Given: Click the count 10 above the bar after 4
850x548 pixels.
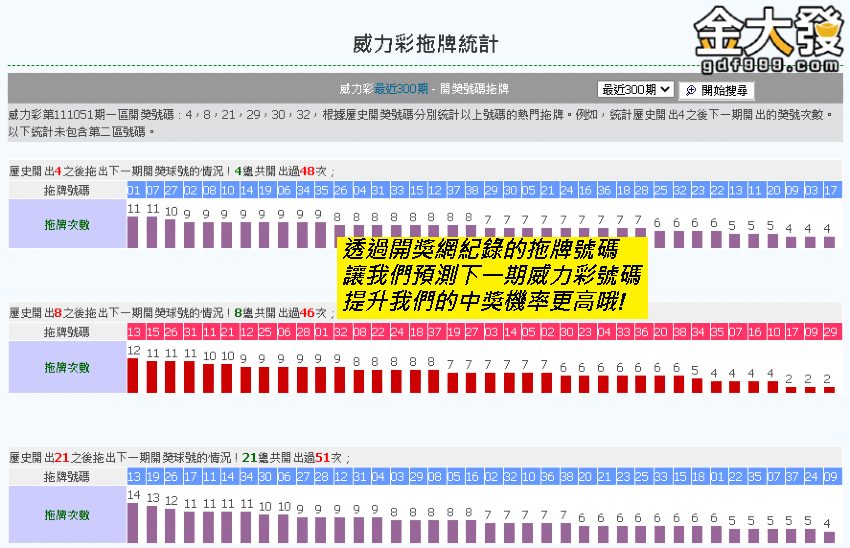Looking at the screenshot, I should [171, 211].
